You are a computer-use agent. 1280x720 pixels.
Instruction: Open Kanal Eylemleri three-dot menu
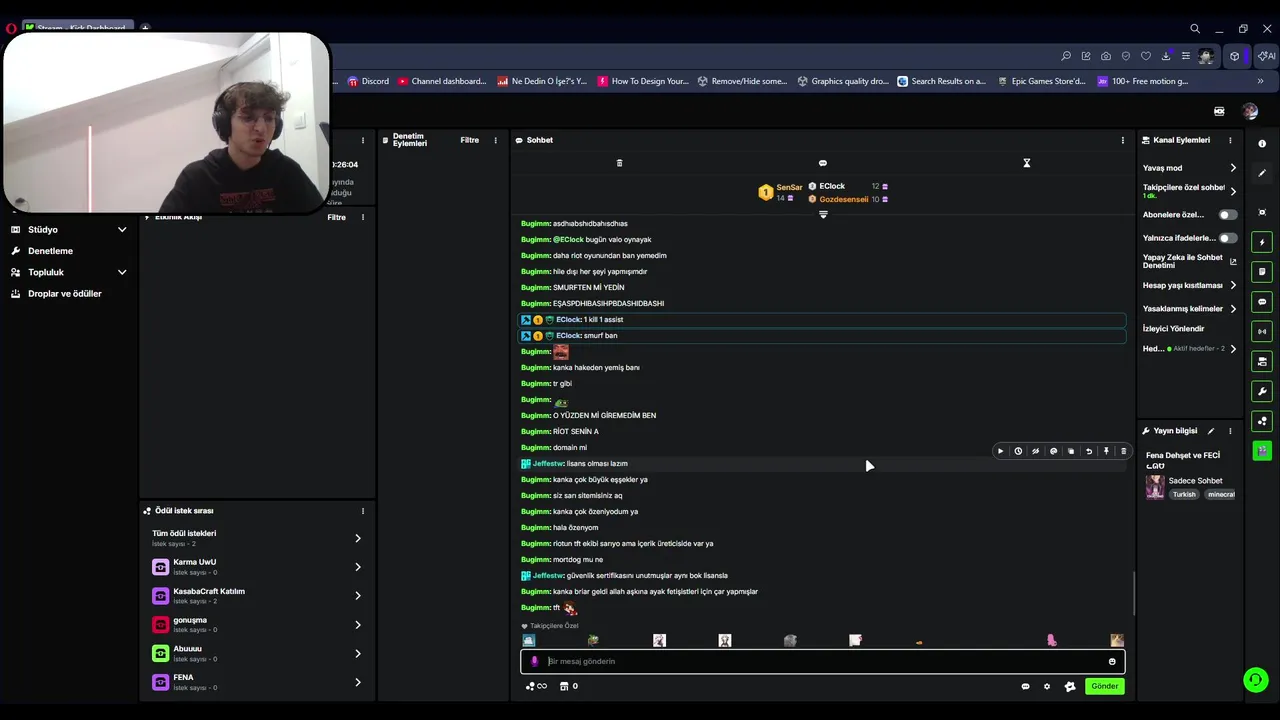point(1231,140)
